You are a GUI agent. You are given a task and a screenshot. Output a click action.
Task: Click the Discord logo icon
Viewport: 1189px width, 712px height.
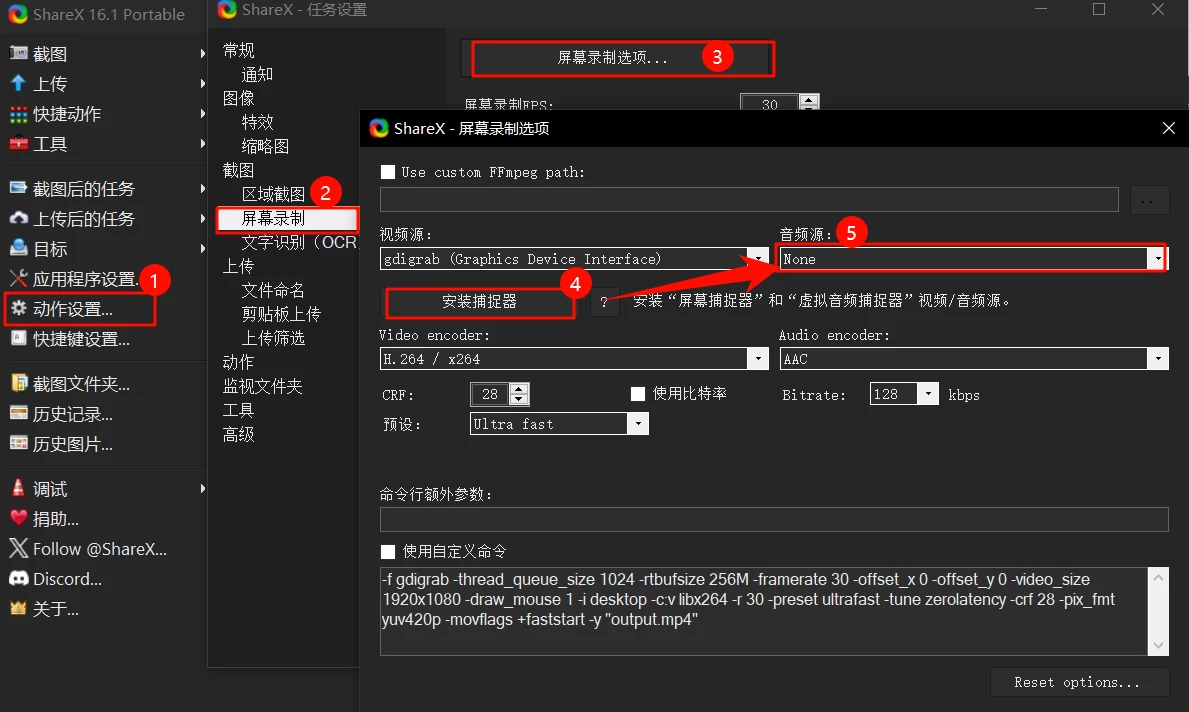(x=18, y=578)
